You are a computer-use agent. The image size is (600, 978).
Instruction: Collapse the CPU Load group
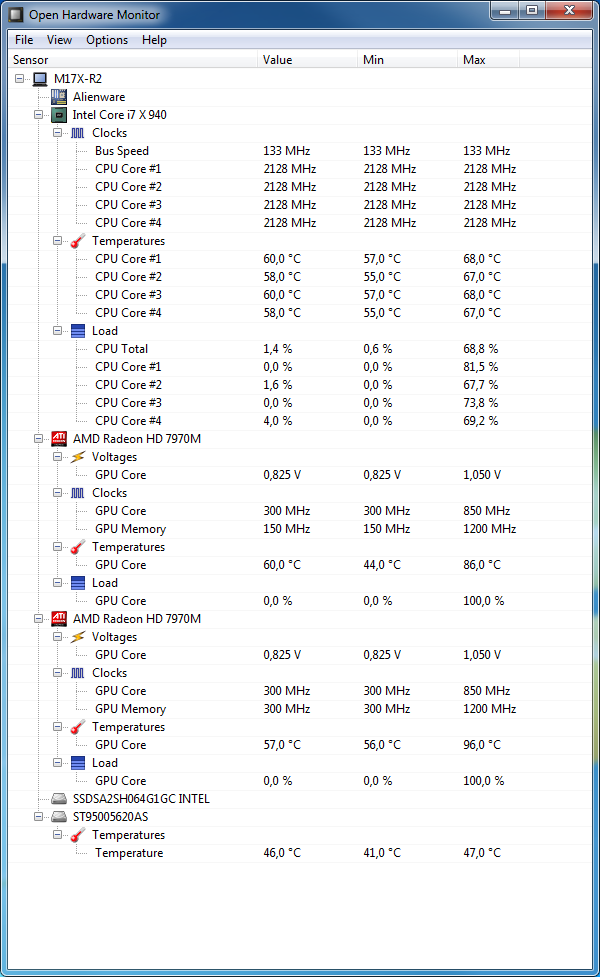(57, 331)
